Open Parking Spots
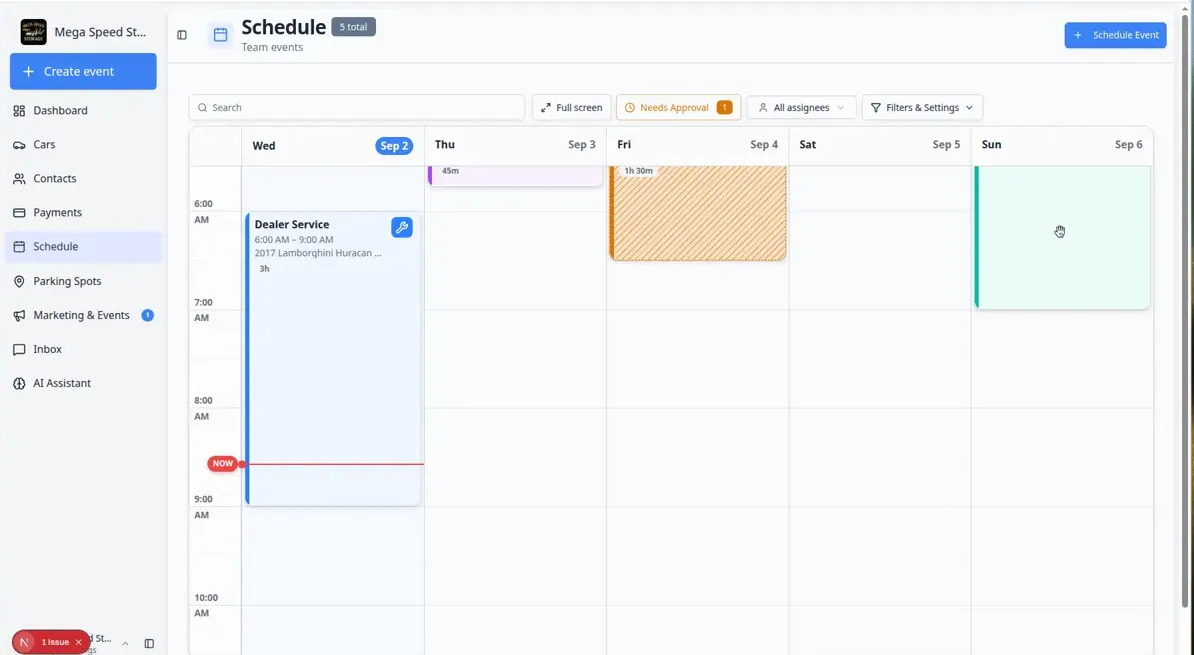 [83, 281]
